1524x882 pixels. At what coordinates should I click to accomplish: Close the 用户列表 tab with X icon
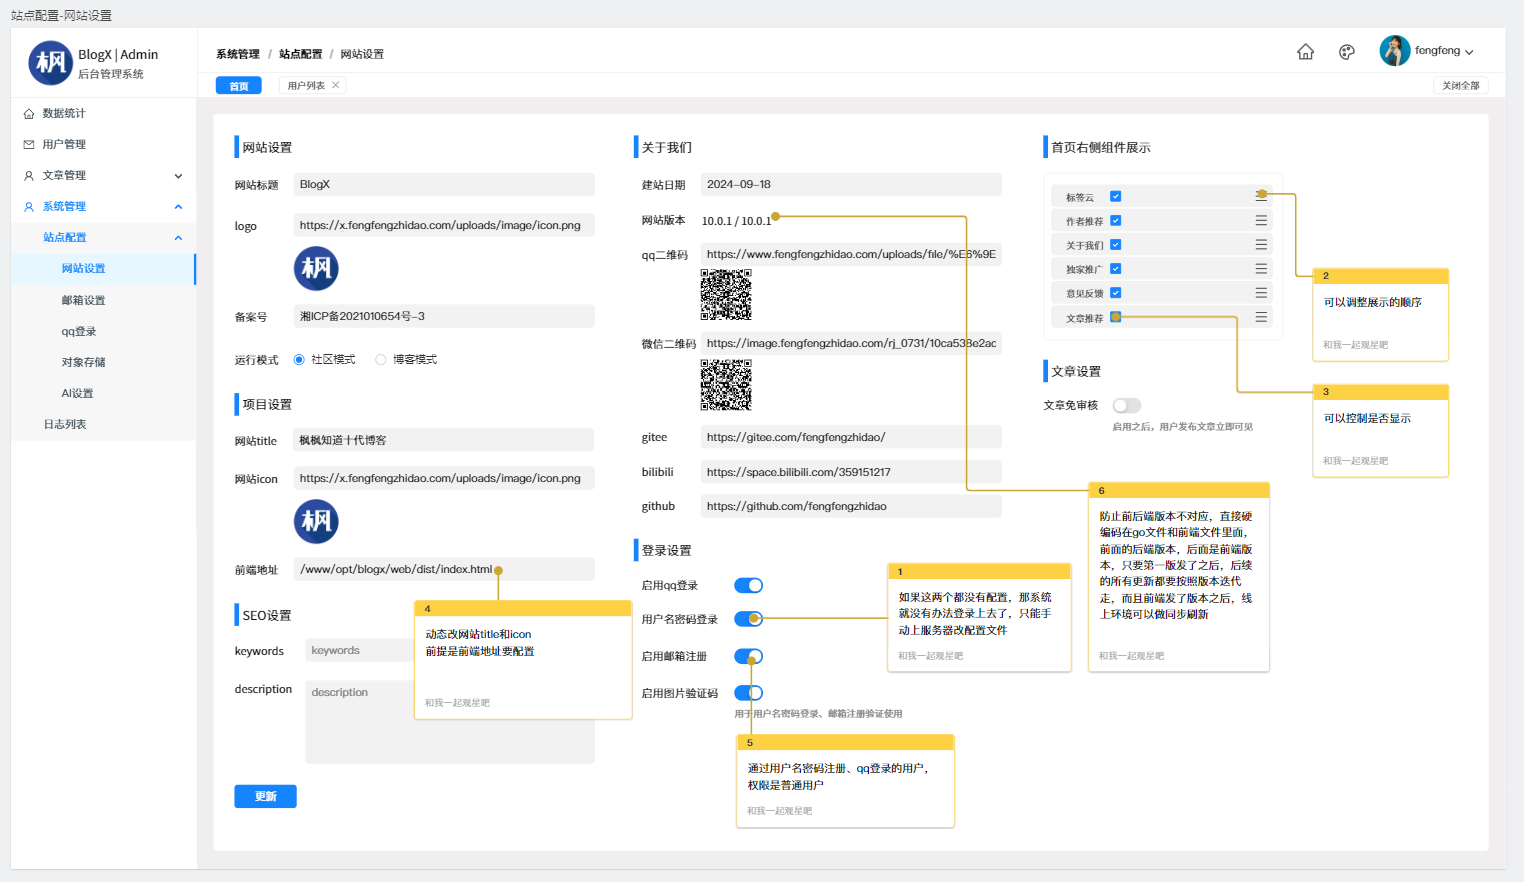coord(336,85)
